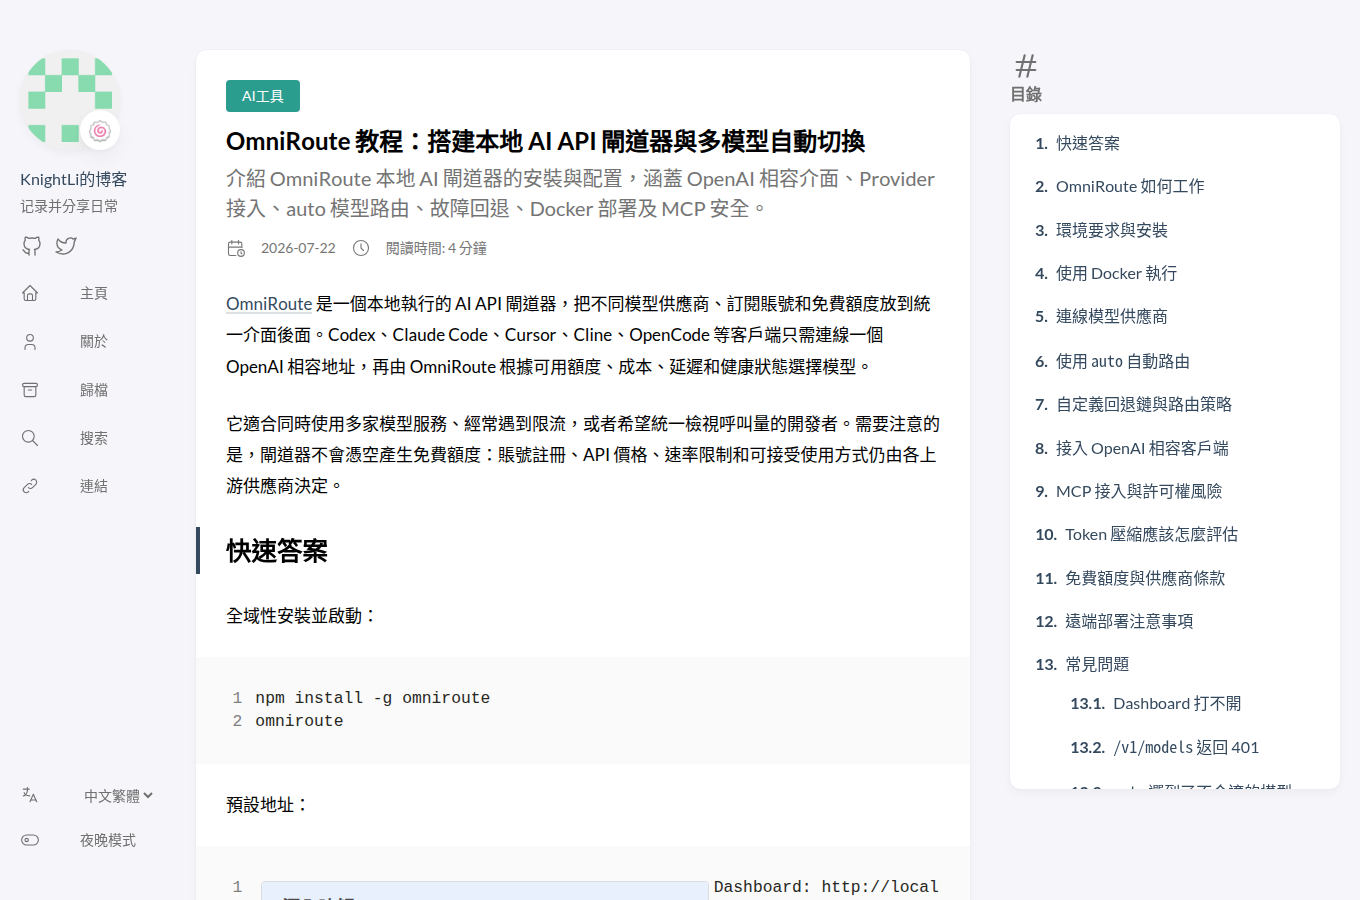Image resolution: width=1360 pixels, height=900 pixels.
Task: Click the hash icon above 目錄
Action: tap(1026, 66)
